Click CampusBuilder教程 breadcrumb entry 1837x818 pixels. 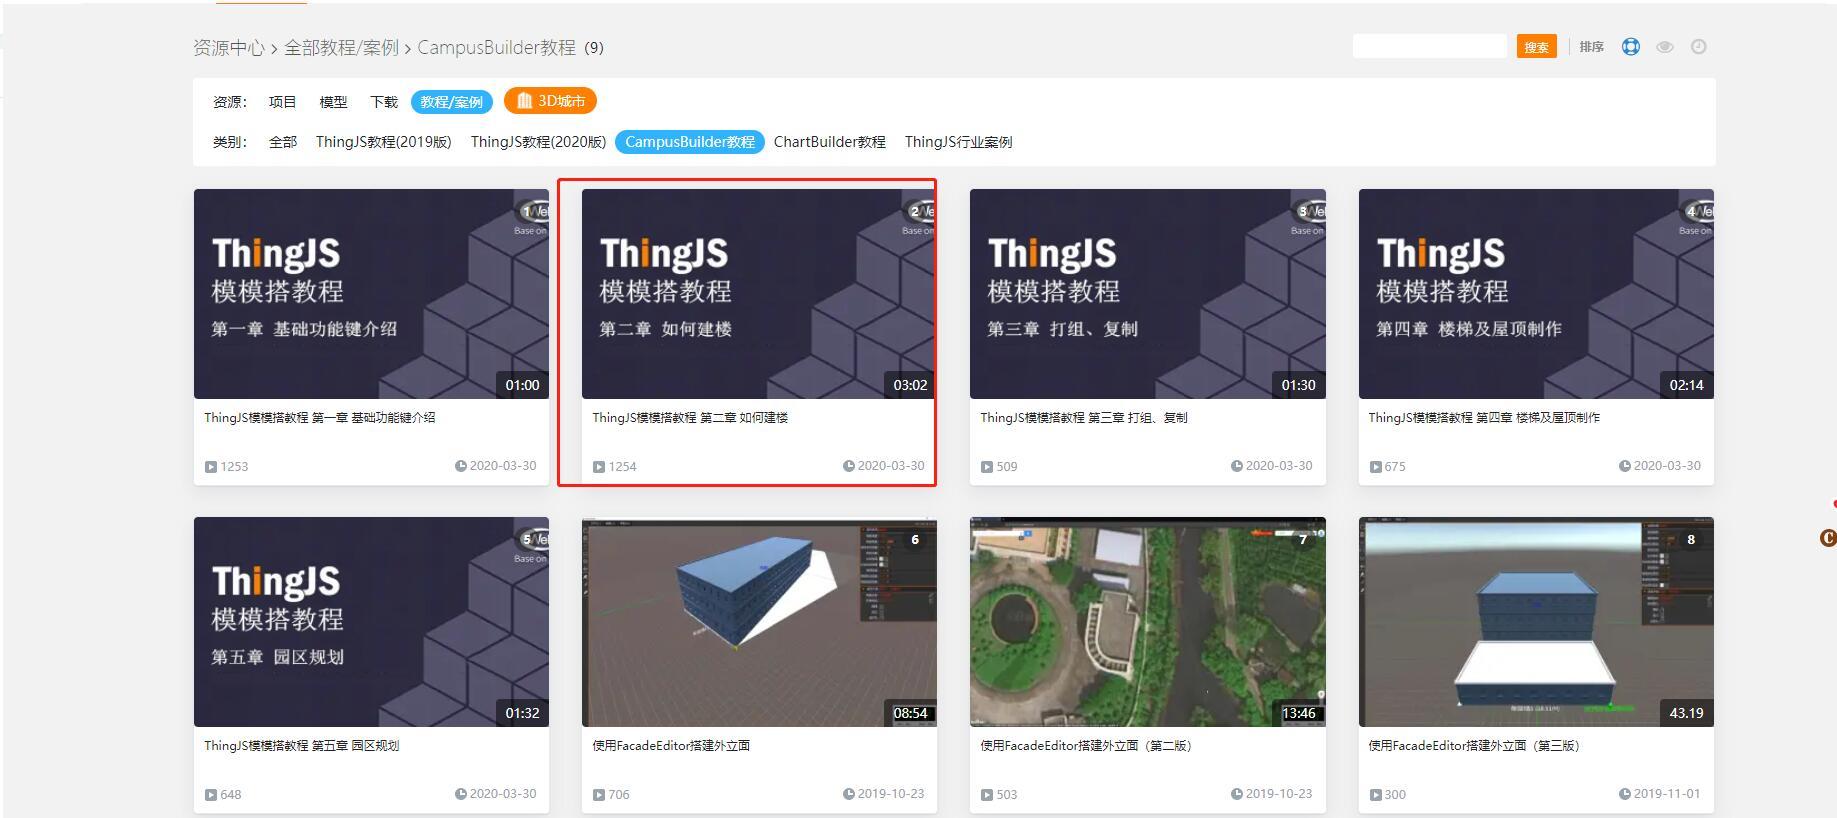point(497,48)
